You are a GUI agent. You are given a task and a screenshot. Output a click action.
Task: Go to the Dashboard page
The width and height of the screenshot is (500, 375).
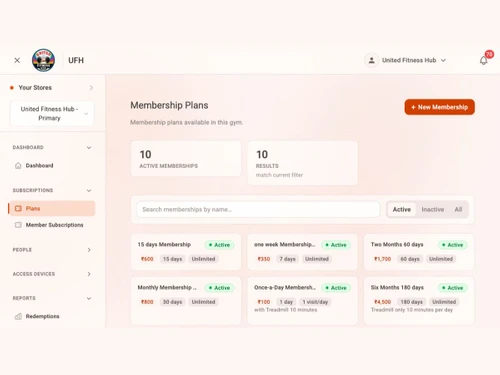[x=52, y=166]
